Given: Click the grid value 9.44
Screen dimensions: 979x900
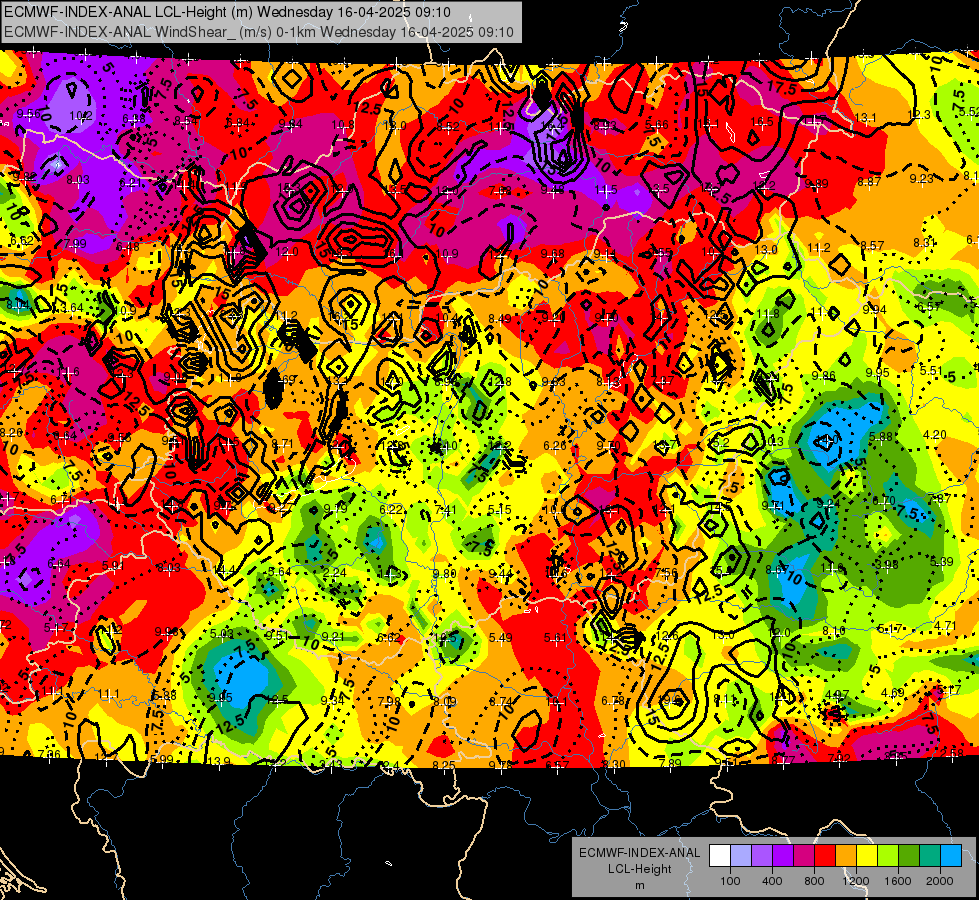Looking at the screenshot, I should click(500, 574).
